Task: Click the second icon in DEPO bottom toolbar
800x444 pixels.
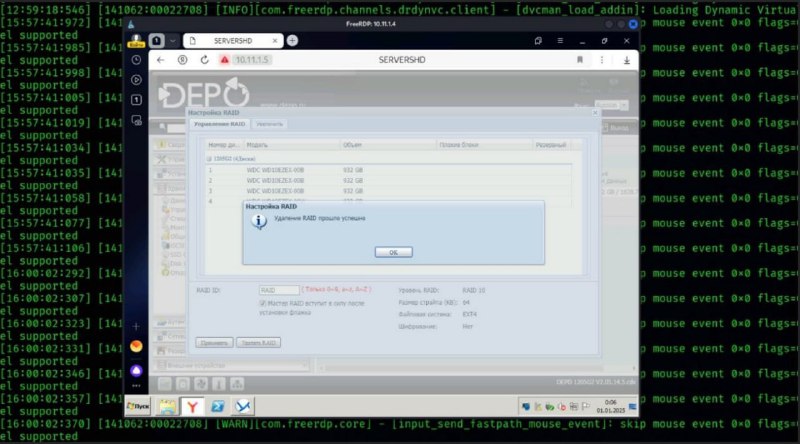Action: click(x=183, y=384)
